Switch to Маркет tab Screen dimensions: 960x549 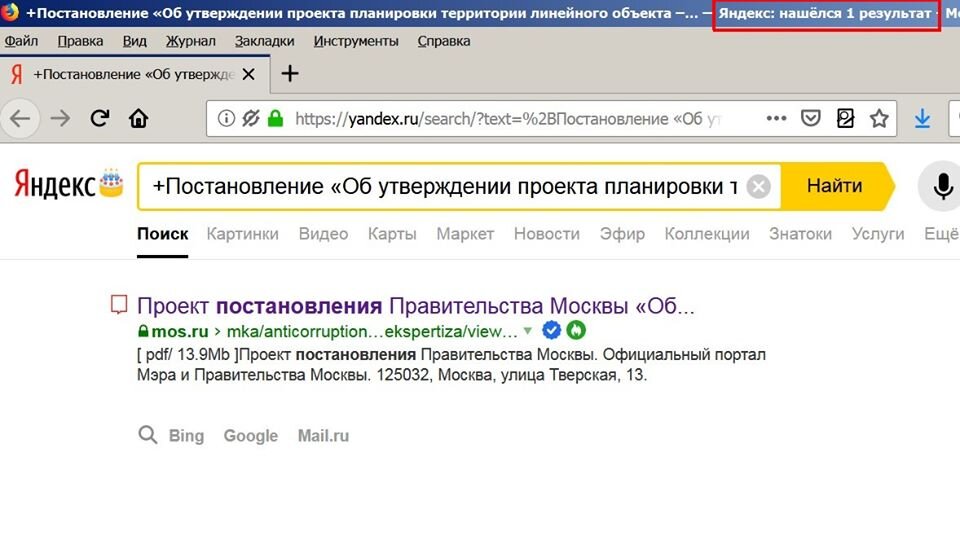pos(465,234)
